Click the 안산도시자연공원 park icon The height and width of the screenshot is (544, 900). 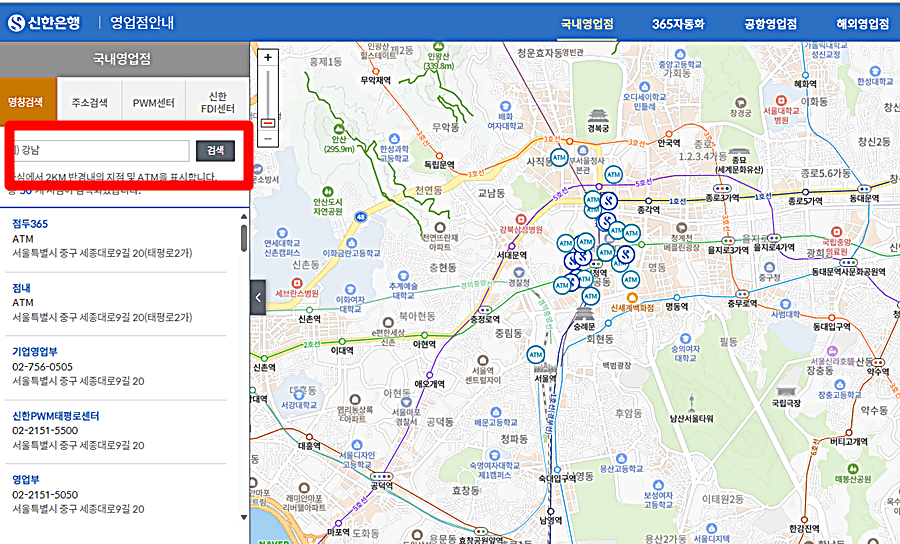tap(328, 191)
